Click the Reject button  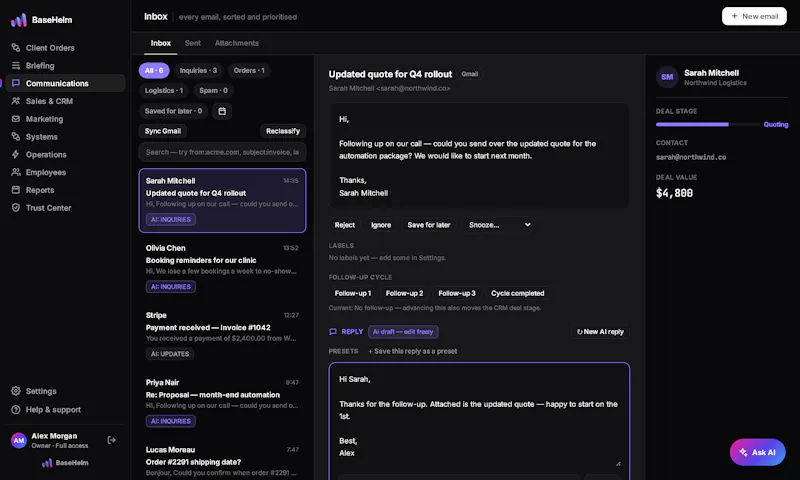pyautogui.click(x=344, y=225)
